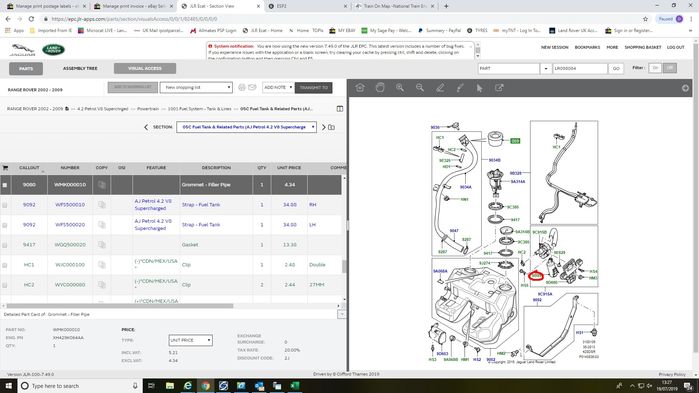699x393 pixels.
Task: Click the part number search input field
Action: point(580,69)
